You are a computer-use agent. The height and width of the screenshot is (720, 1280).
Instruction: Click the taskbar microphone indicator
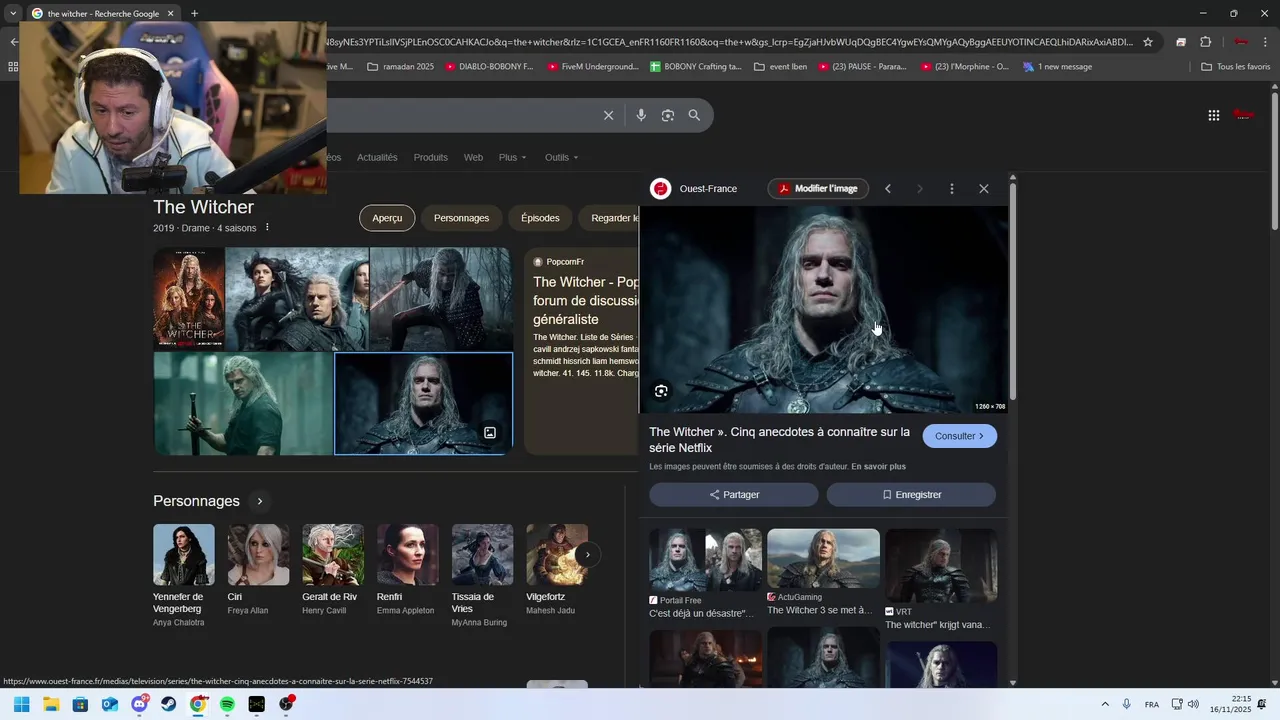coord(1126,704)
